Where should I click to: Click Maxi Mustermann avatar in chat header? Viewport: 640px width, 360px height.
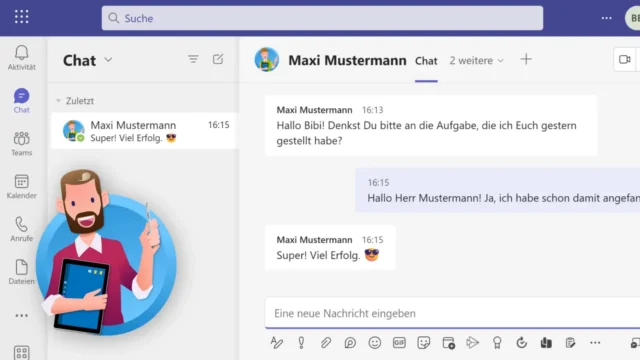tap(267, 60)
